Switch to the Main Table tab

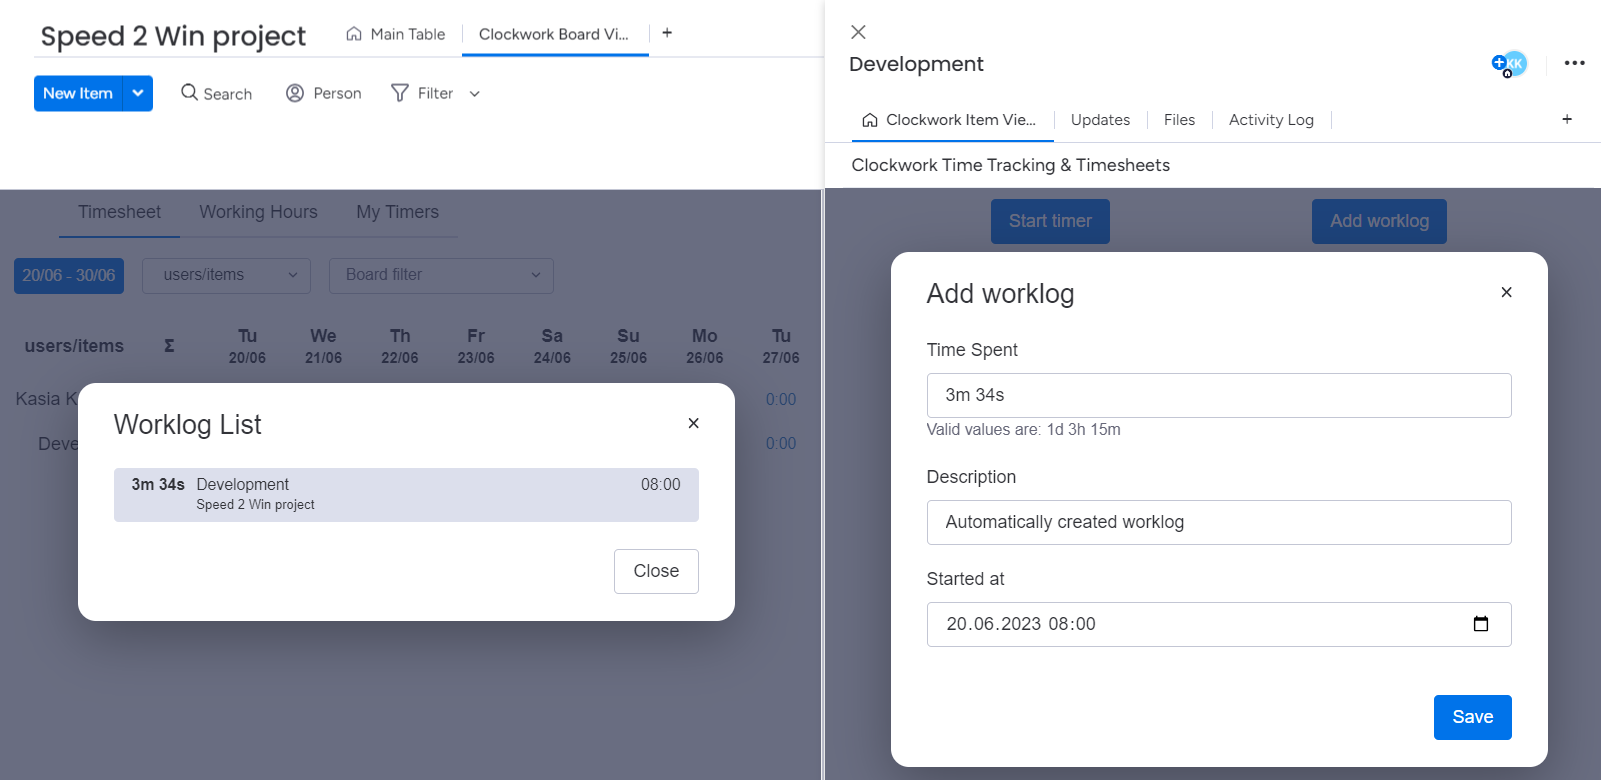(396, 34)
